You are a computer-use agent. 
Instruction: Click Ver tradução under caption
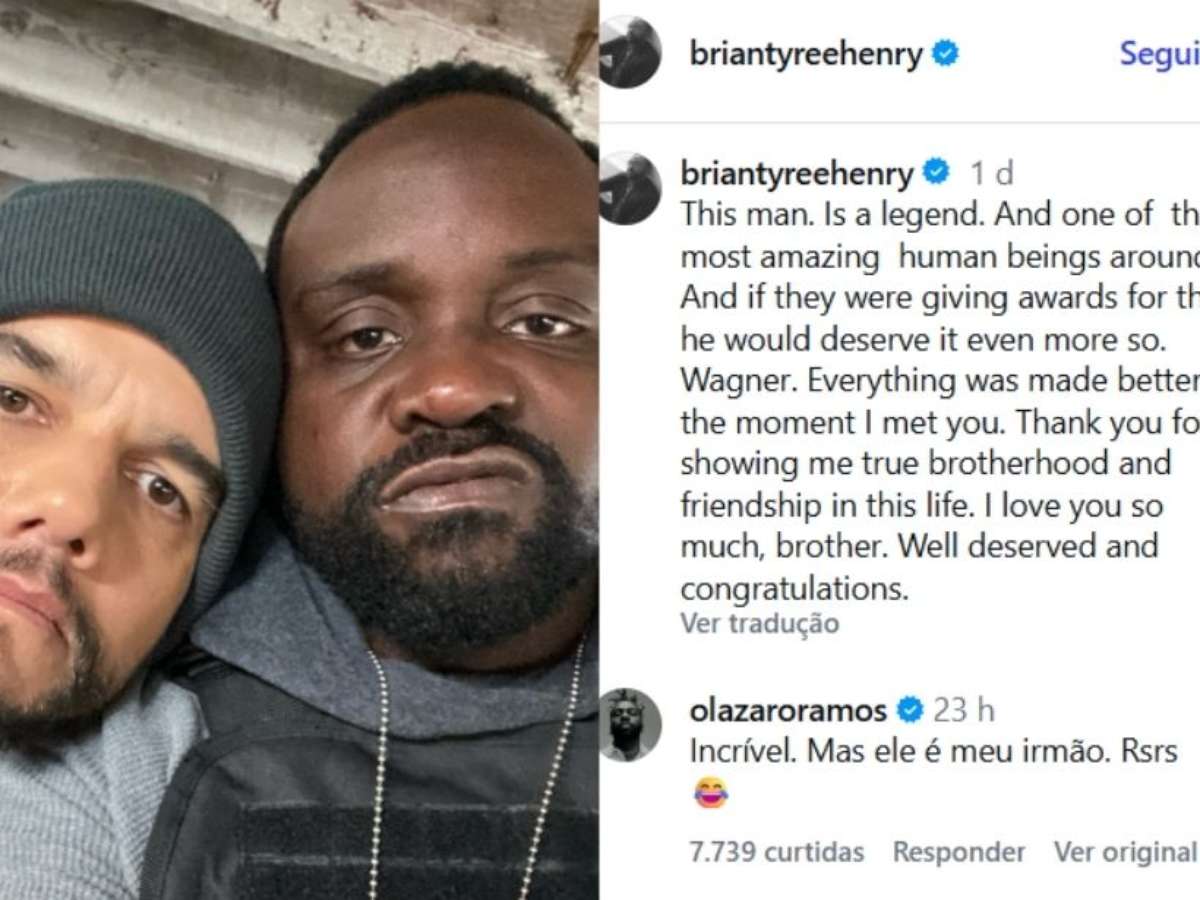(x=760, y=623)
